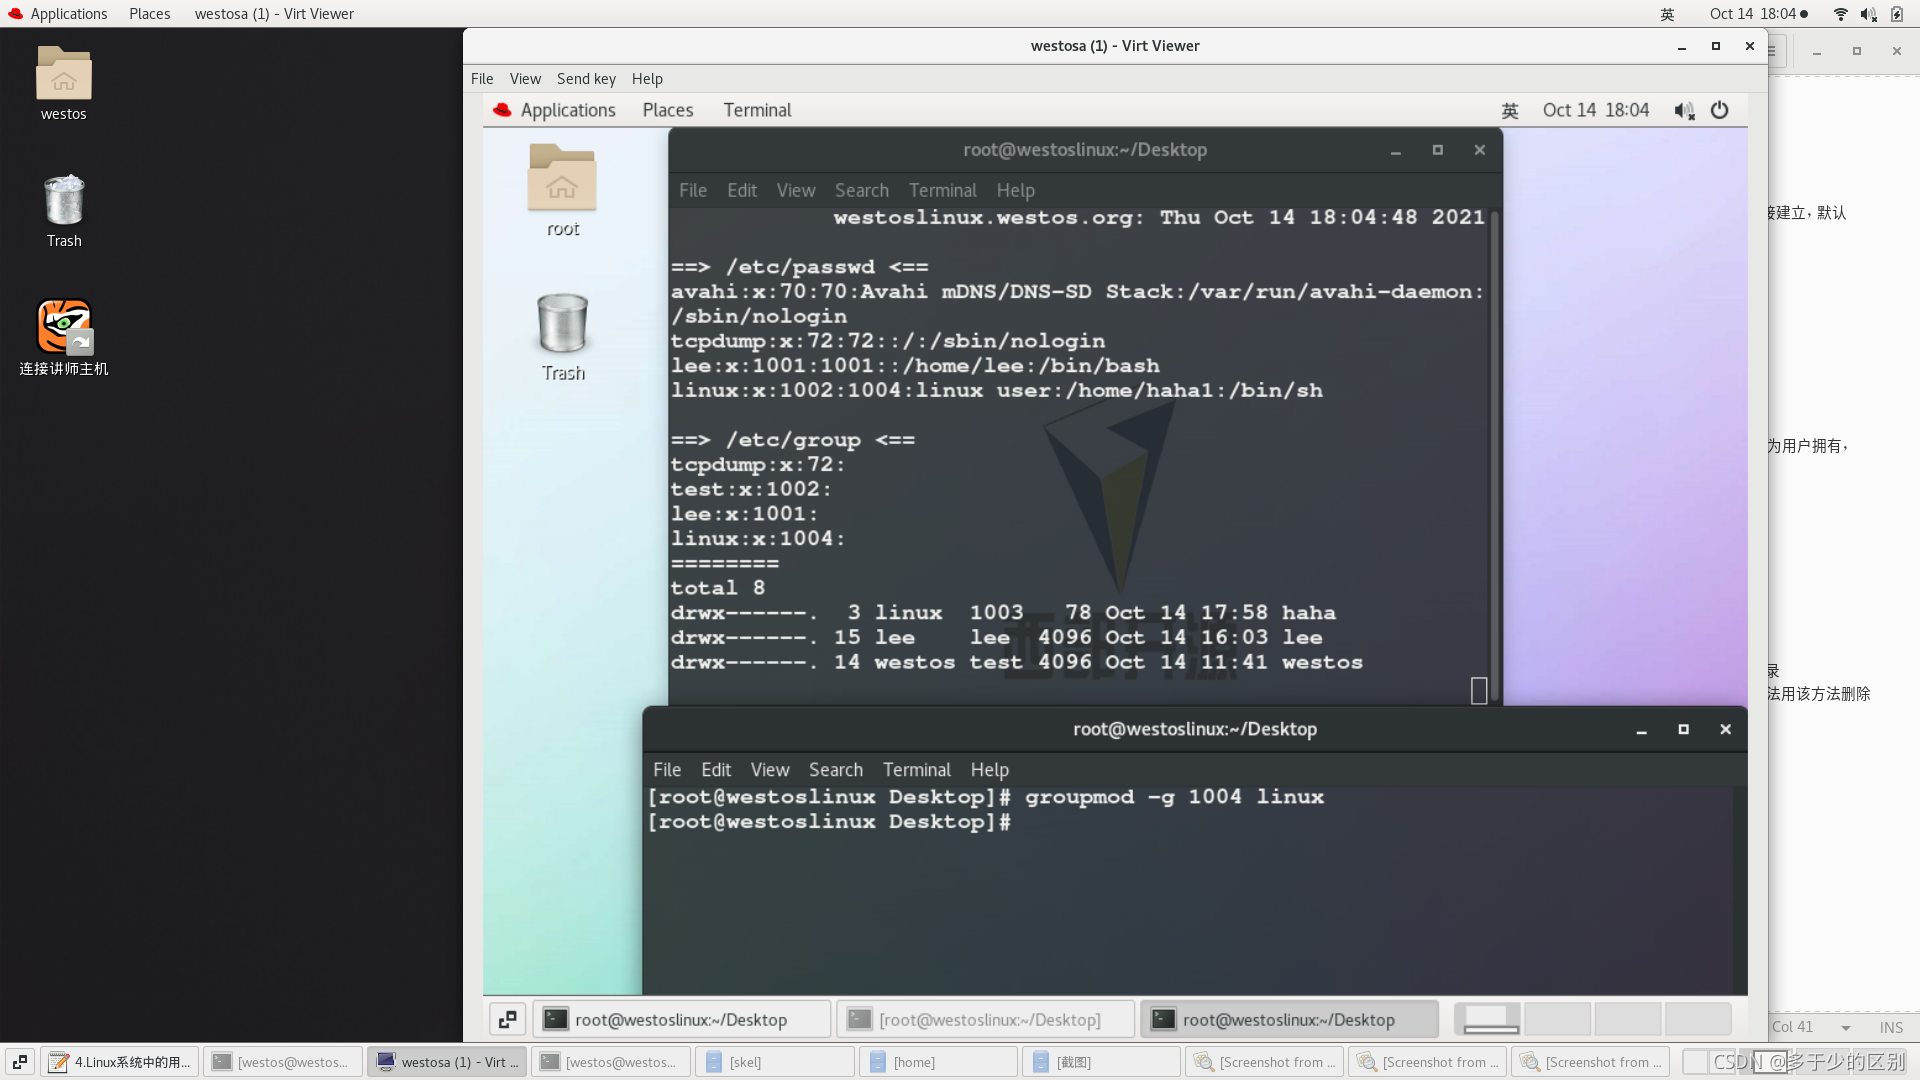Toggle the VM input method 英 indicator
The height and width of the screenshot is (1080, 1920).
1510,110
